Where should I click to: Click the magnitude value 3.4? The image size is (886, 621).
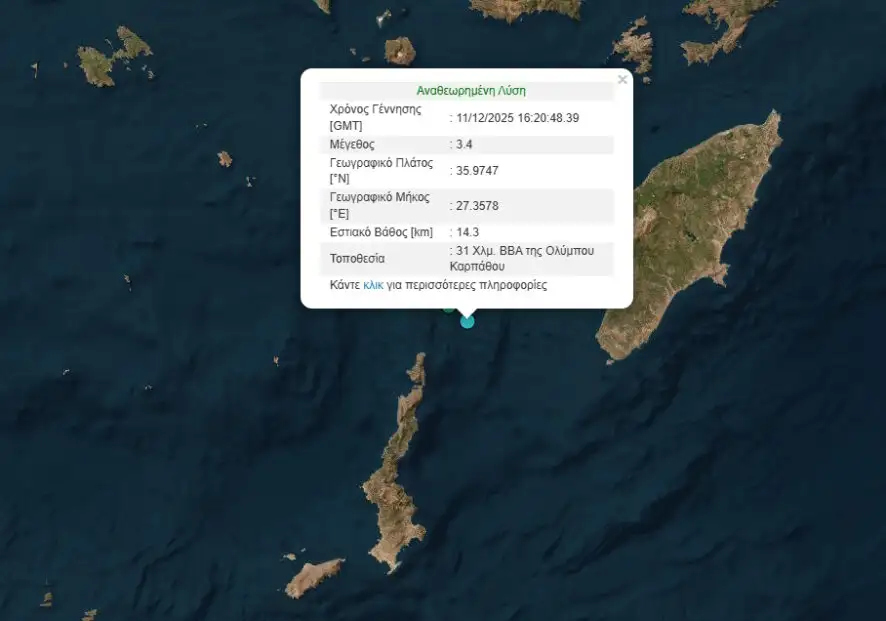[x=468, y=144]
